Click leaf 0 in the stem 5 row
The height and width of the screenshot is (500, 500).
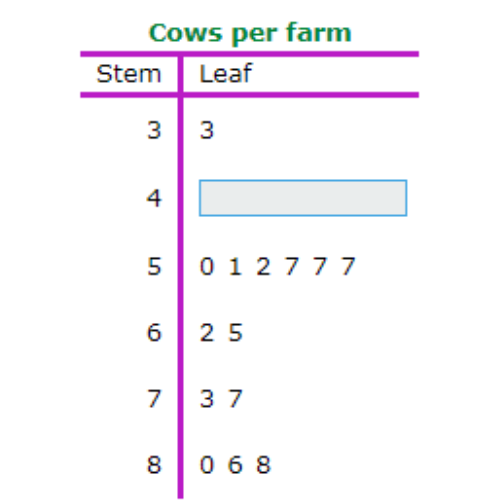pos(207,266)
